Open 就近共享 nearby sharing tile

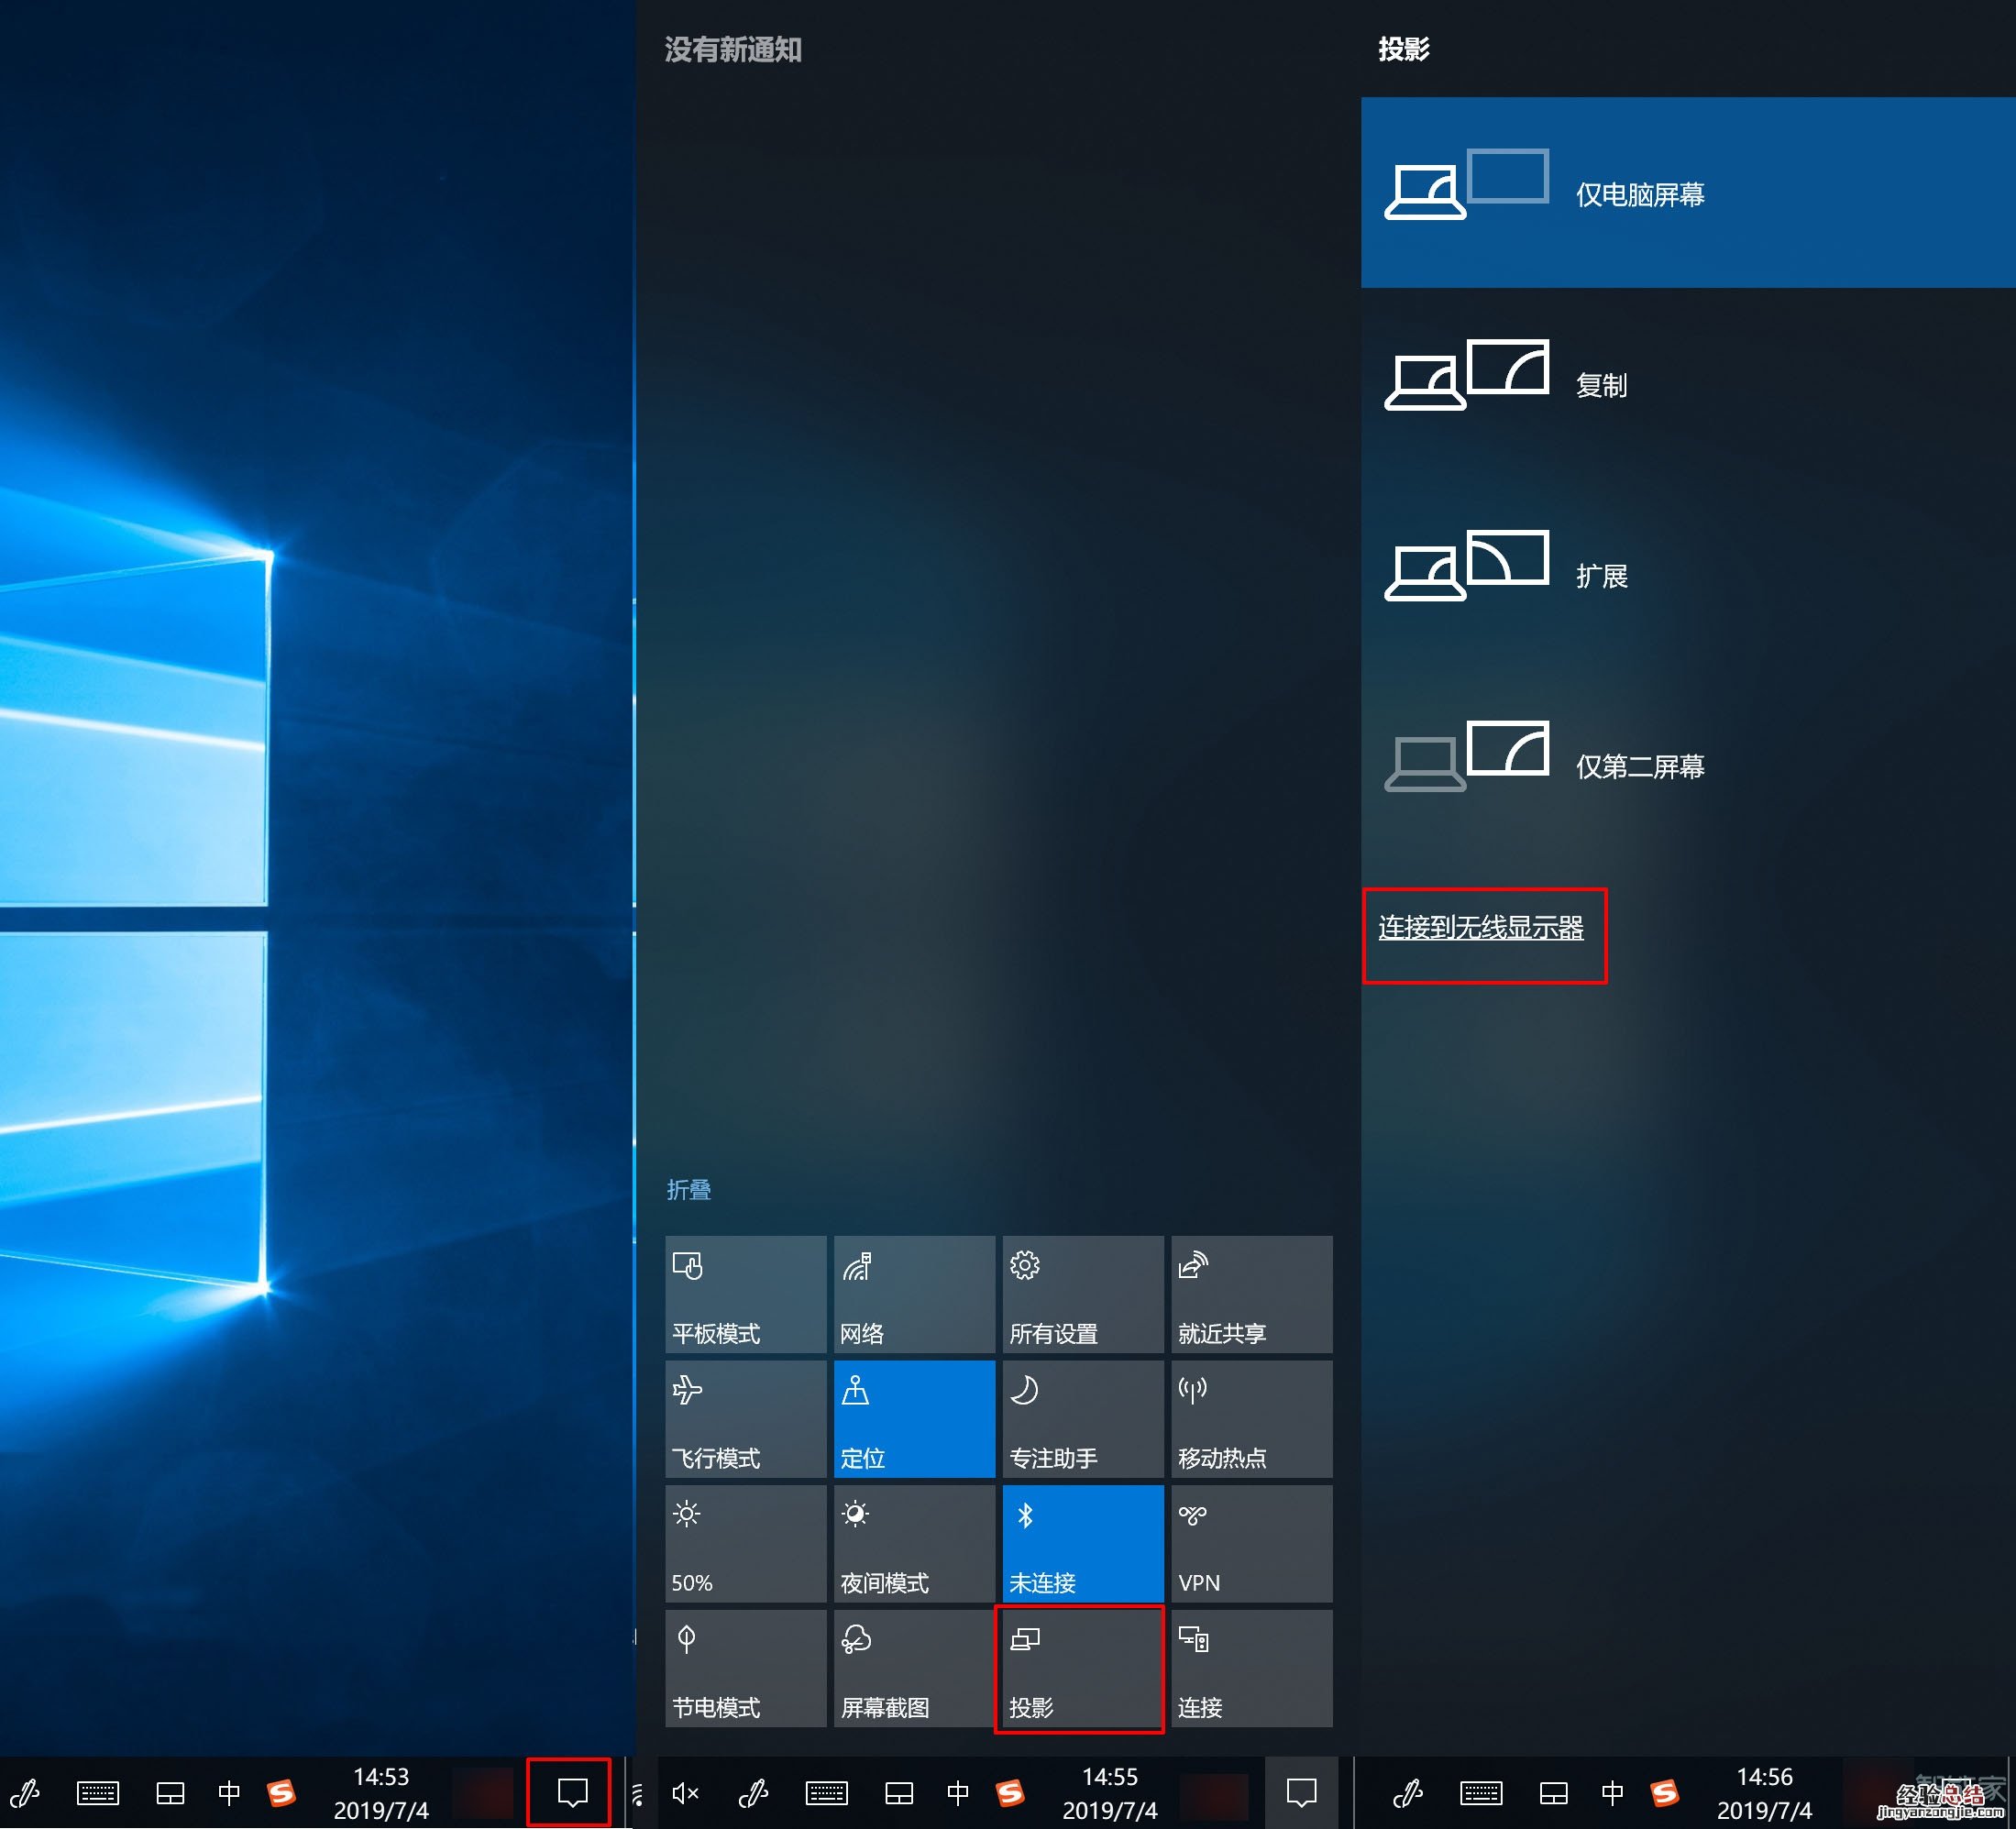pyautogui.click(x=1251, y=1294)
